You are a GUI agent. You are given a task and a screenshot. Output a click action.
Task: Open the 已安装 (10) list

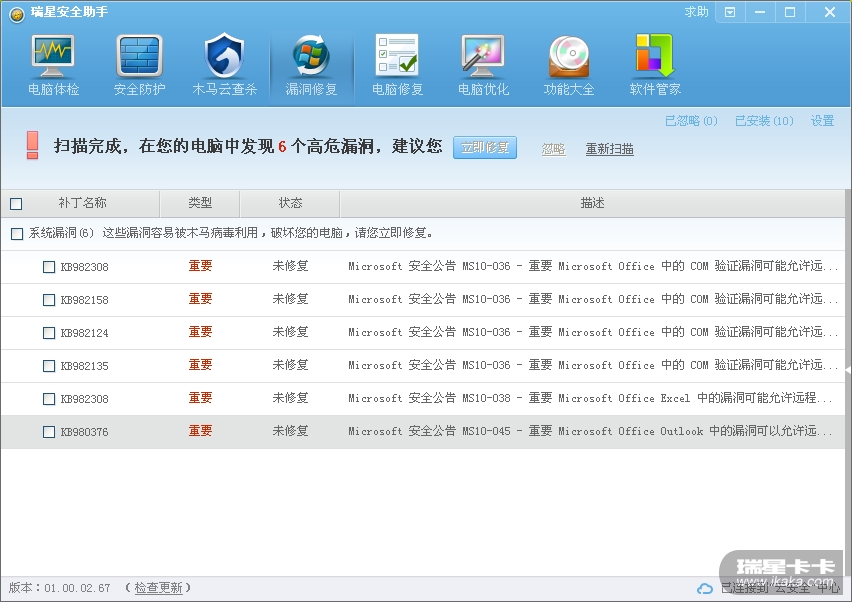[764, 121]
